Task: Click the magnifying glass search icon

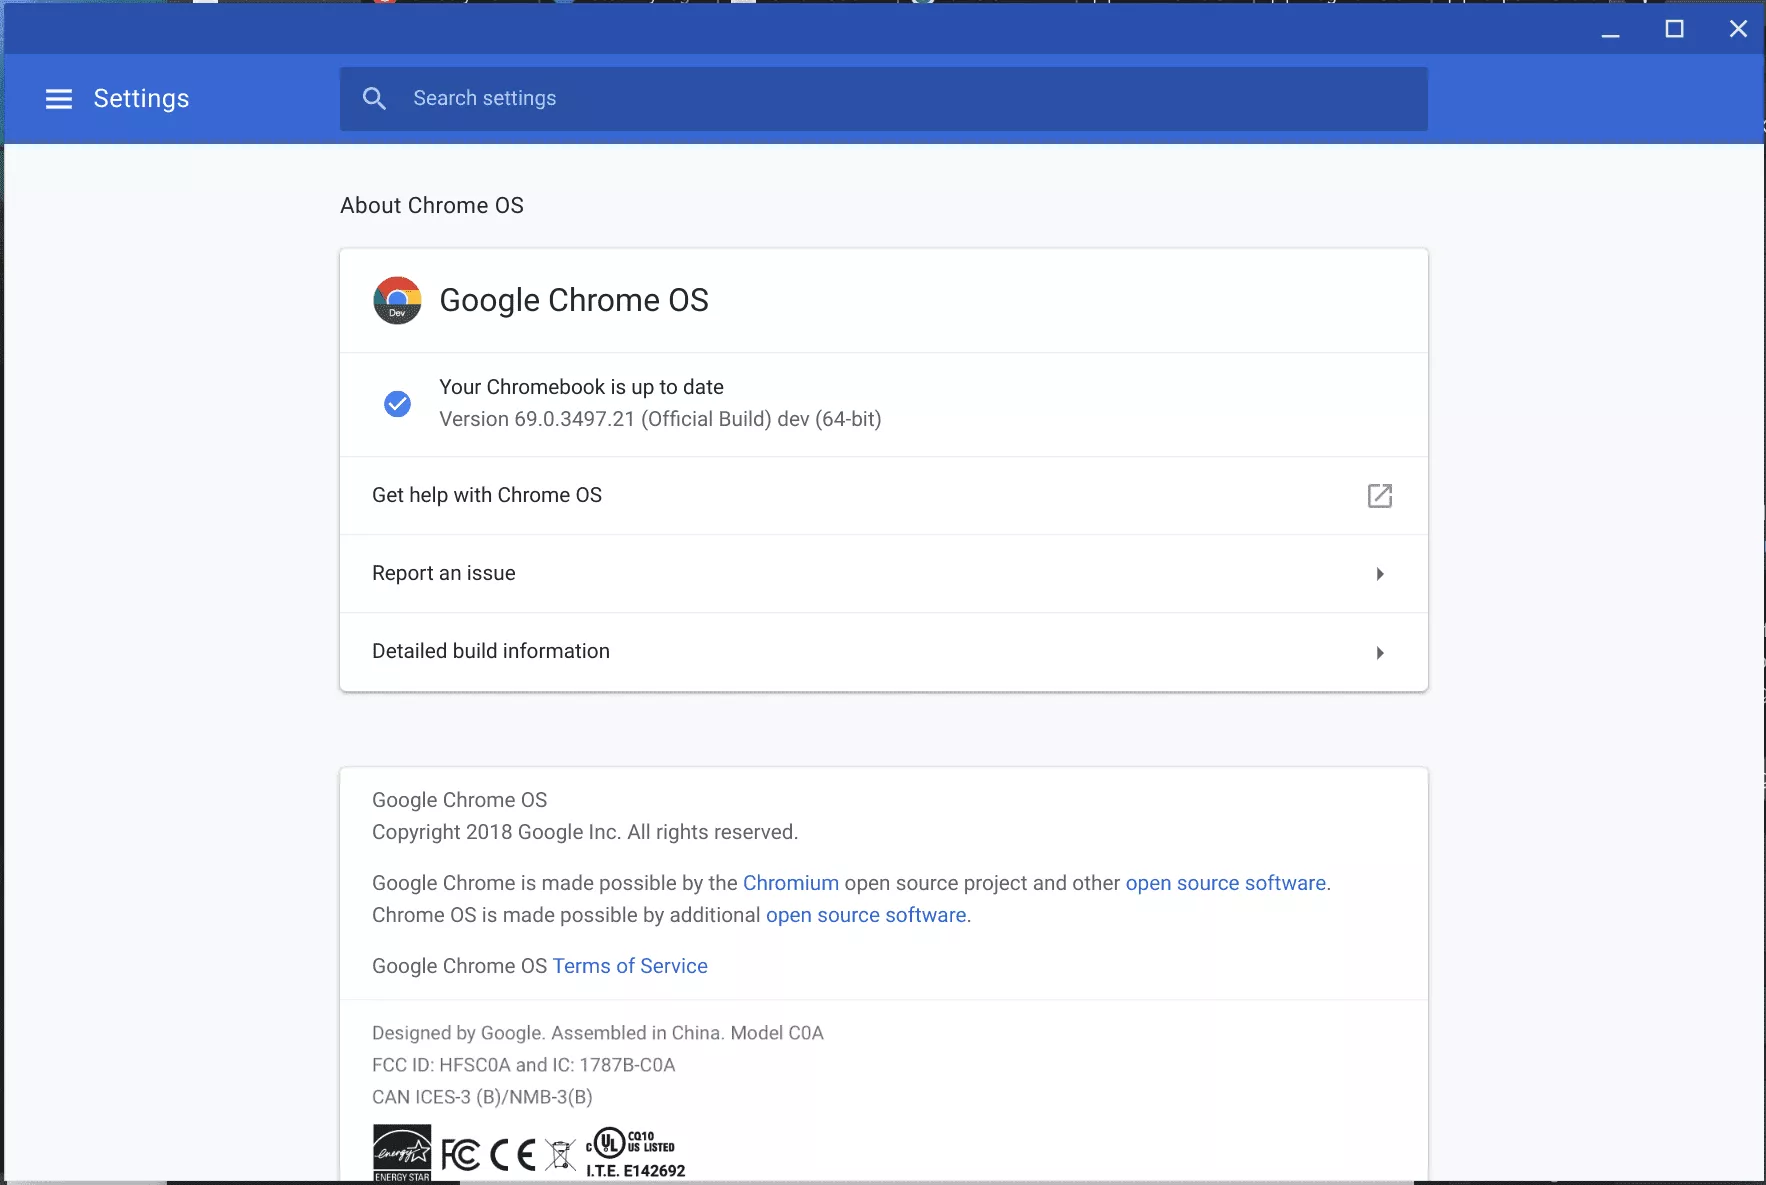Action: [x=374, y=98]
